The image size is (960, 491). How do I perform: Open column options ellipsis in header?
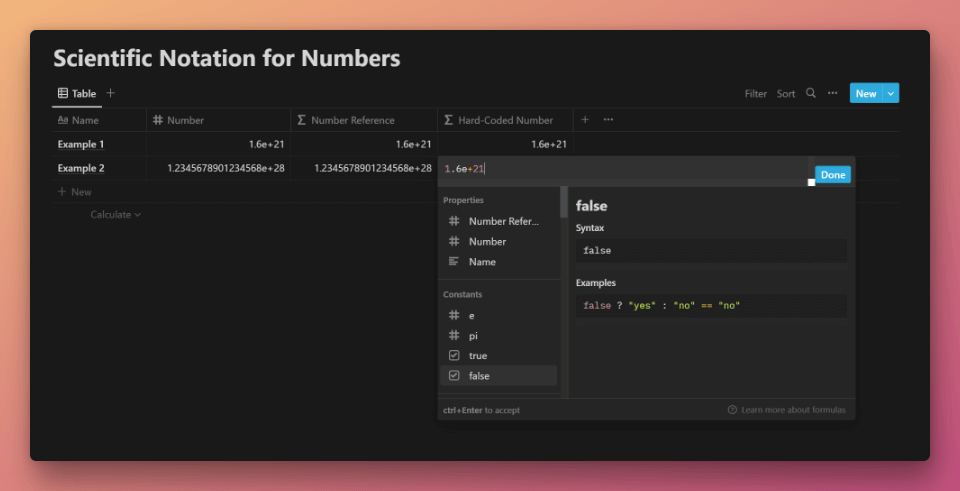[608, 120]
